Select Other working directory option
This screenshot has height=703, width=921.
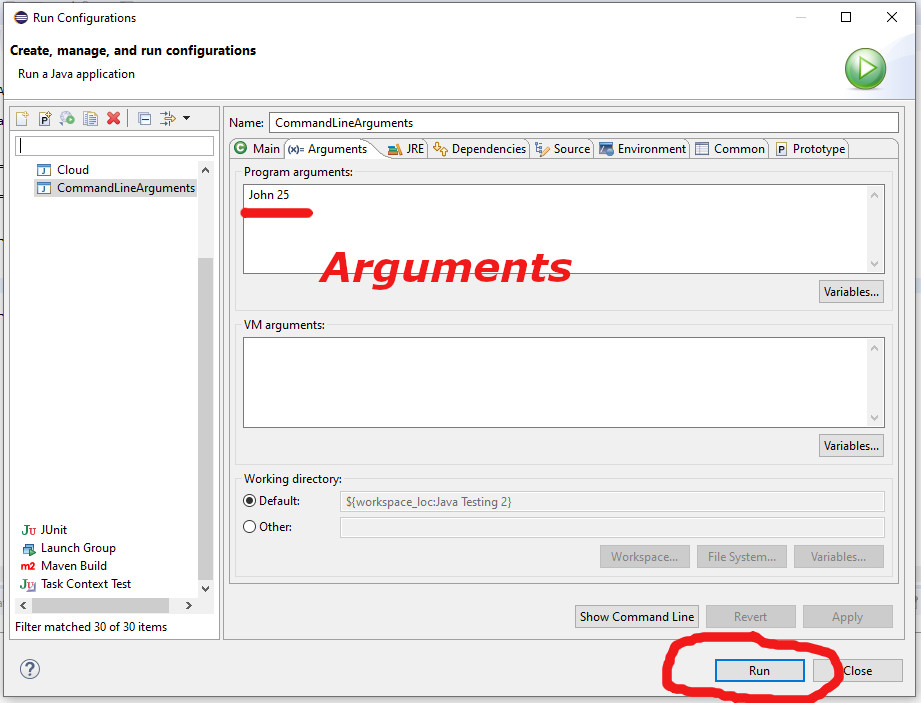249,527
